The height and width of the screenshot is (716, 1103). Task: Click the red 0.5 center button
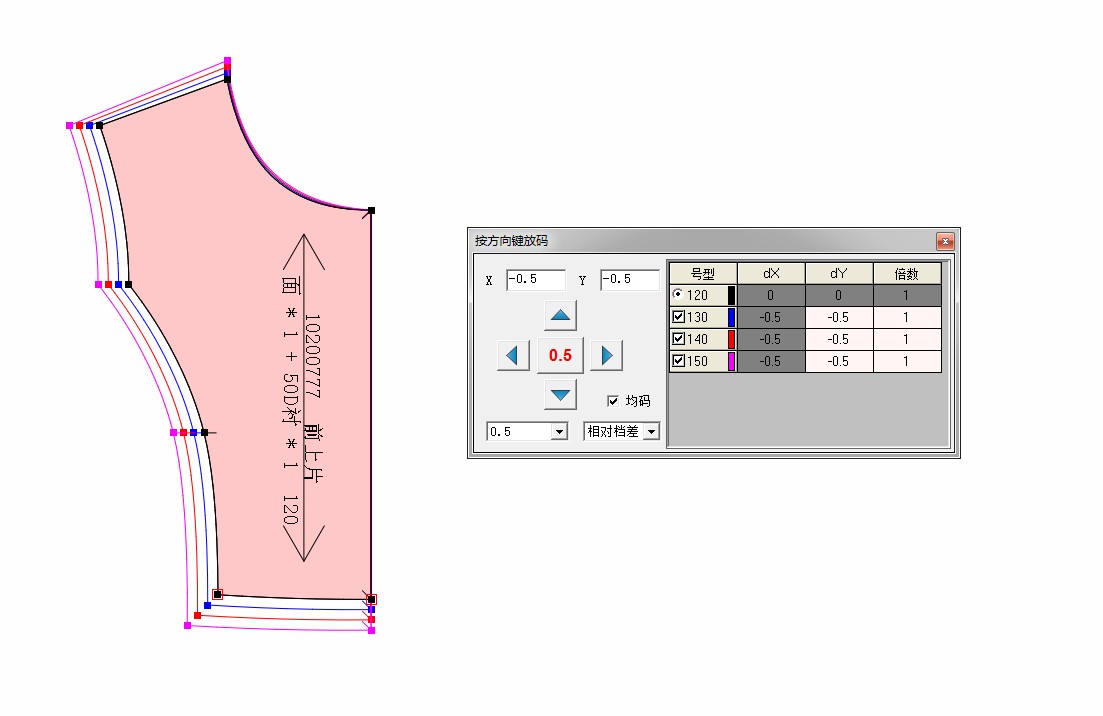pyautogui.click(x=561, y=355)
